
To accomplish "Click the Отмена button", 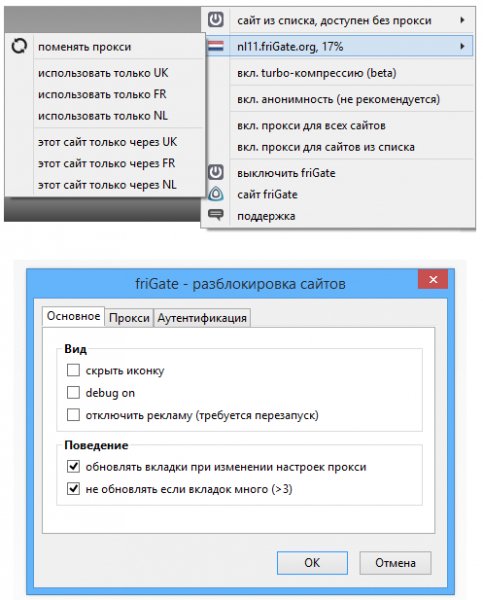I will (395, 562).
